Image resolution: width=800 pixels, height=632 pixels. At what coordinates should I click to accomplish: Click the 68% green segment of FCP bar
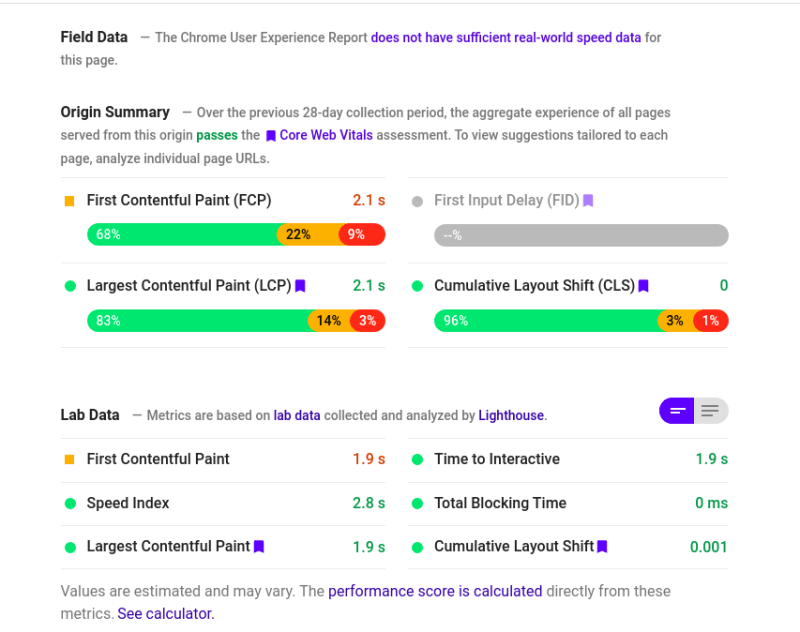point(184,235)
